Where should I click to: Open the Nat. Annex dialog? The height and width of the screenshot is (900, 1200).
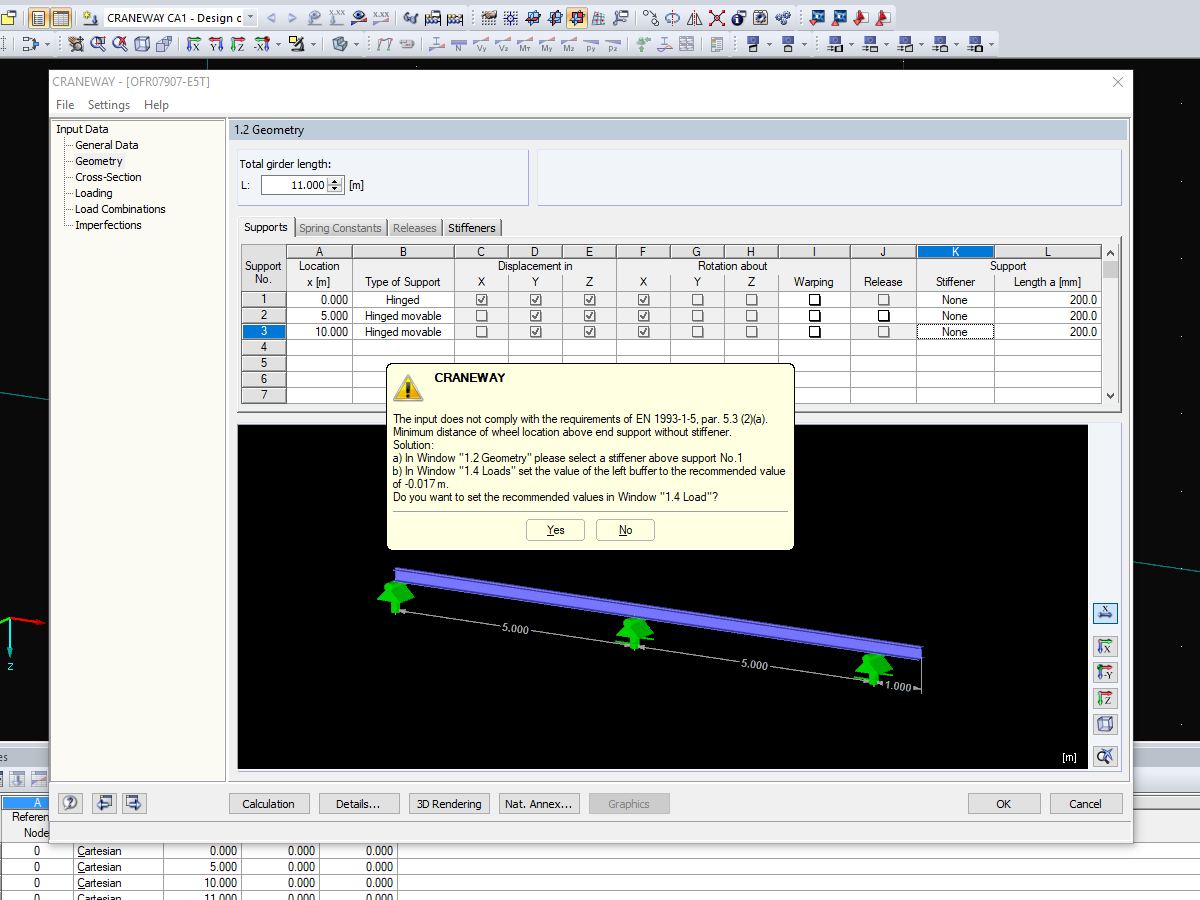(539, 803)
